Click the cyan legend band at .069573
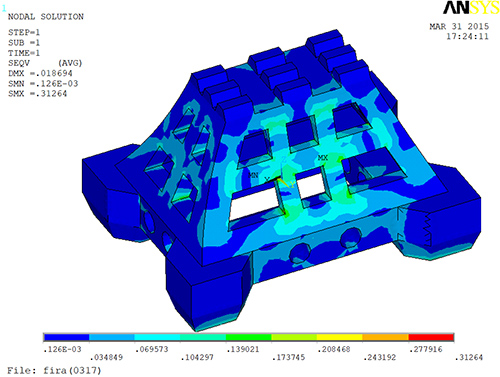500x377 pixels. (x=158, y=337)
